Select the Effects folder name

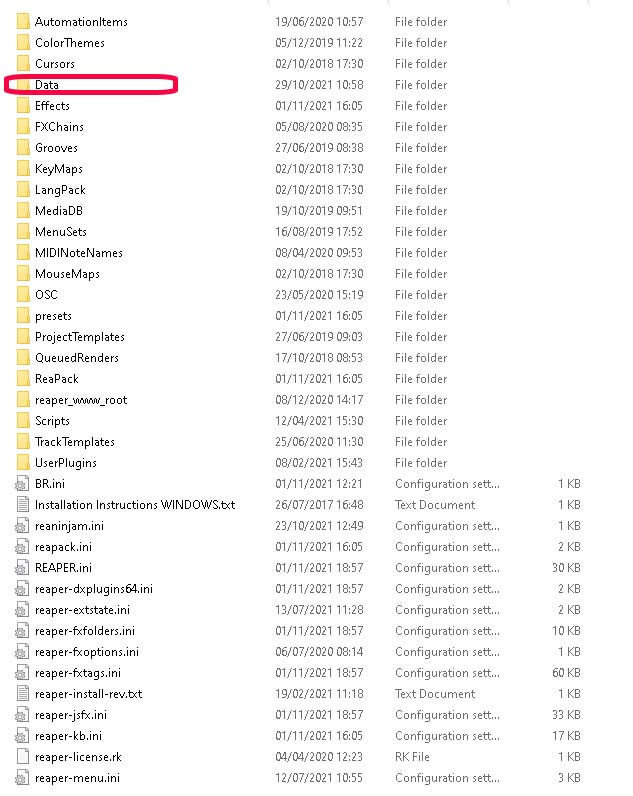click(x=52, y=106)
